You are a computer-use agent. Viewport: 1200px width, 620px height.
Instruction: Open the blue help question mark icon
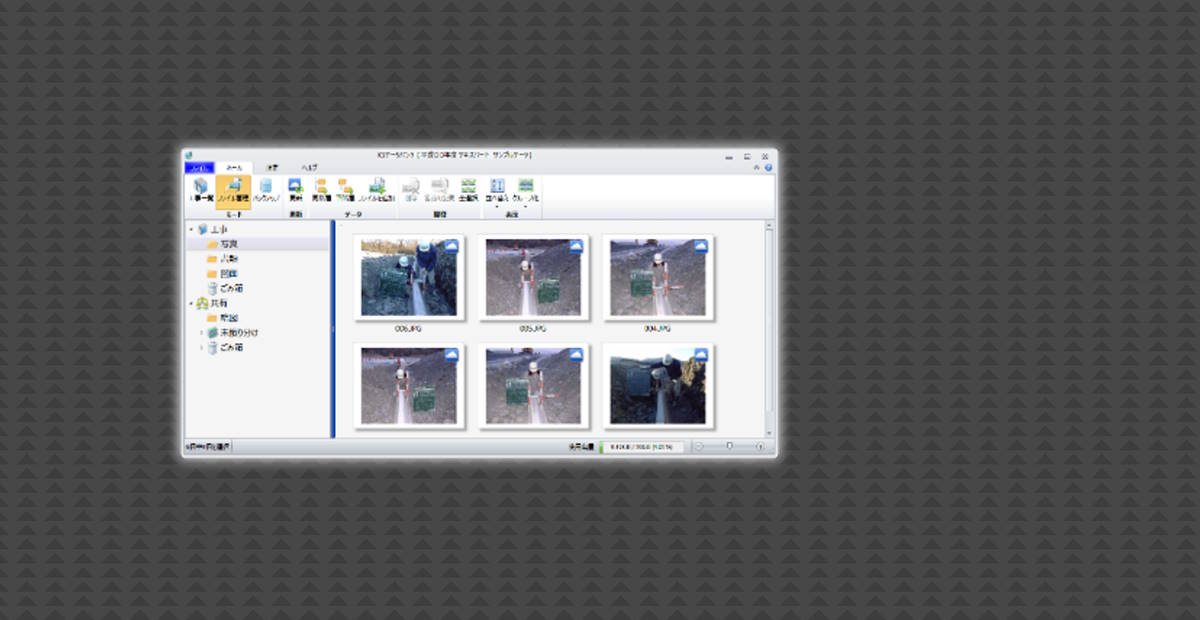768,167
